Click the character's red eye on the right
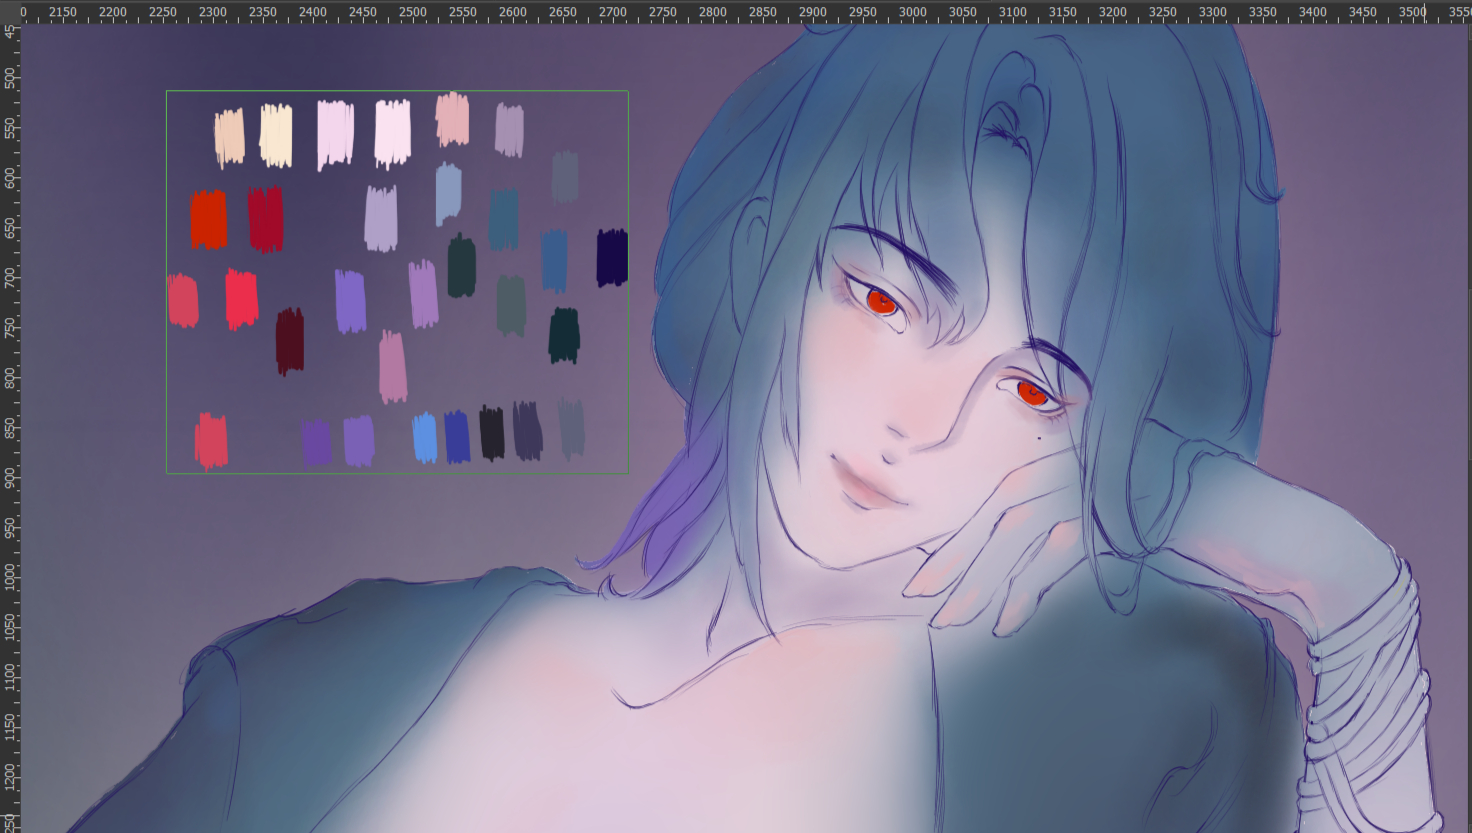Image resolution: width=1472 pixels, height=833 pixels. coord(1031,393)
